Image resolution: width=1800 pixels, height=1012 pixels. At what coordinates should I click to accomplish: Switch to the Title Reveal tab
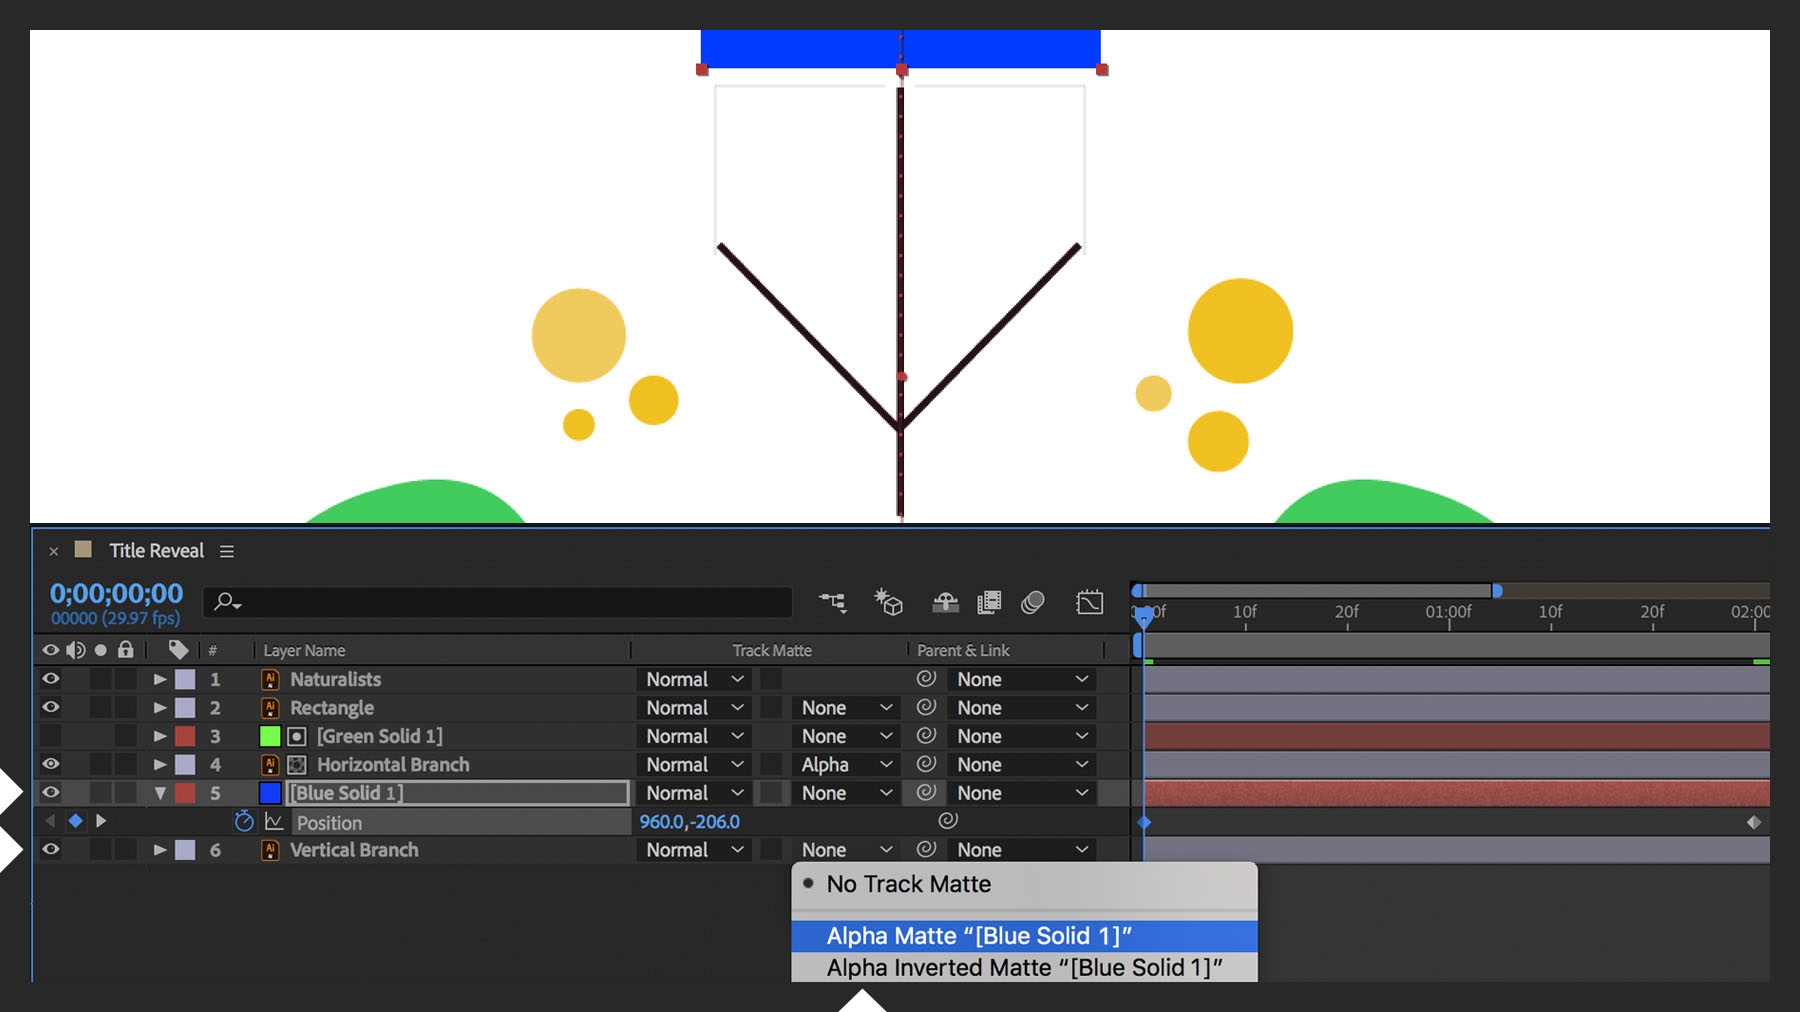155,550
